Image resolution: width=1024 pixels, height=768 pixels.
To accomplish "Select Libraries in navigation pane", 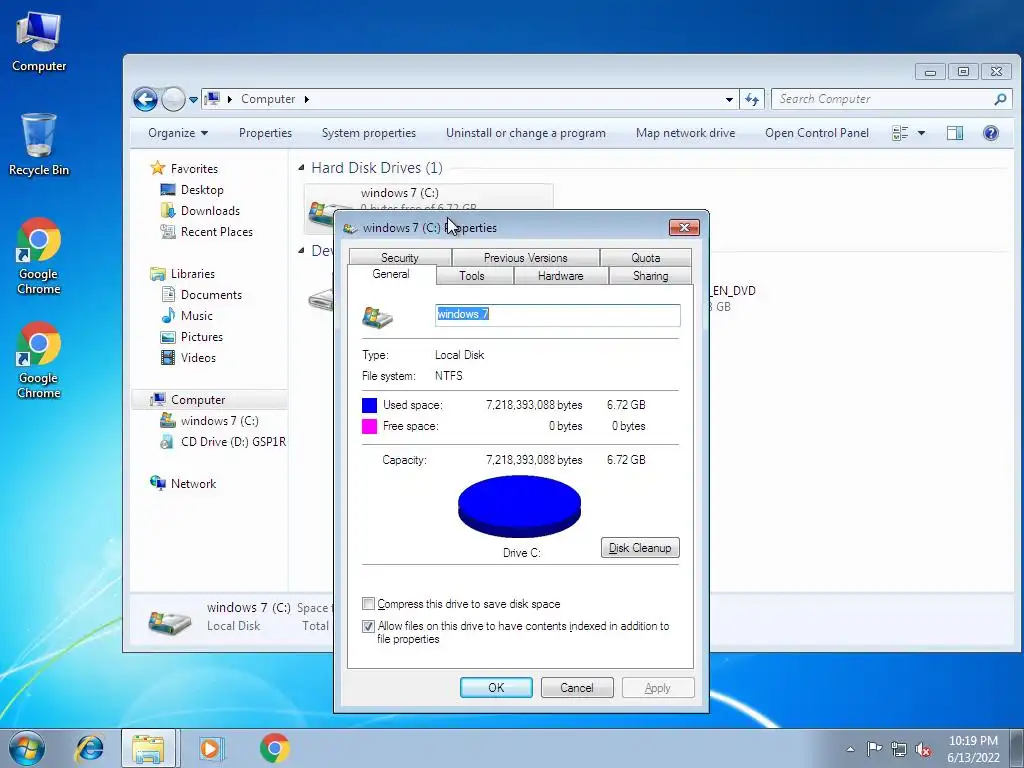I will 193,274.
